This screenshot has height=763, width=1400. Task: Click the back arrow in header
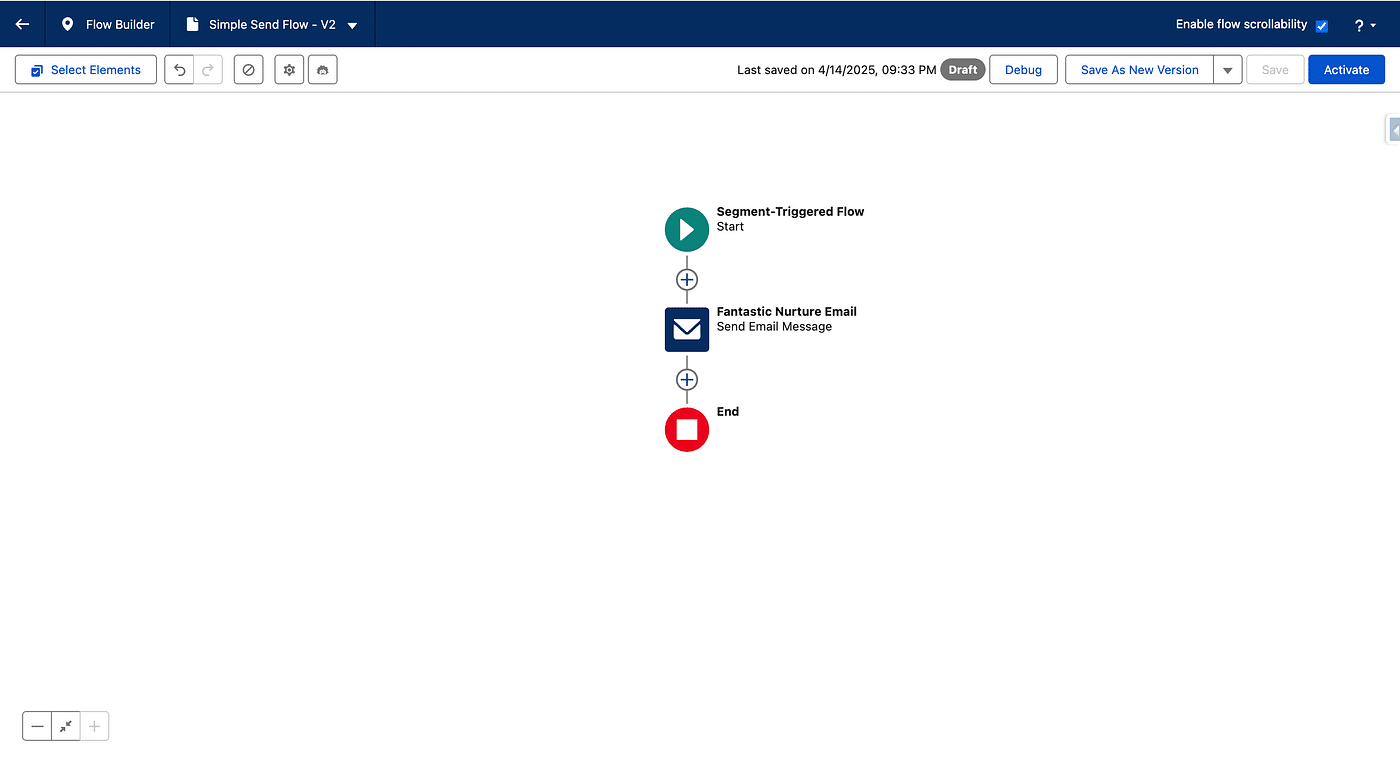(22, 24)
